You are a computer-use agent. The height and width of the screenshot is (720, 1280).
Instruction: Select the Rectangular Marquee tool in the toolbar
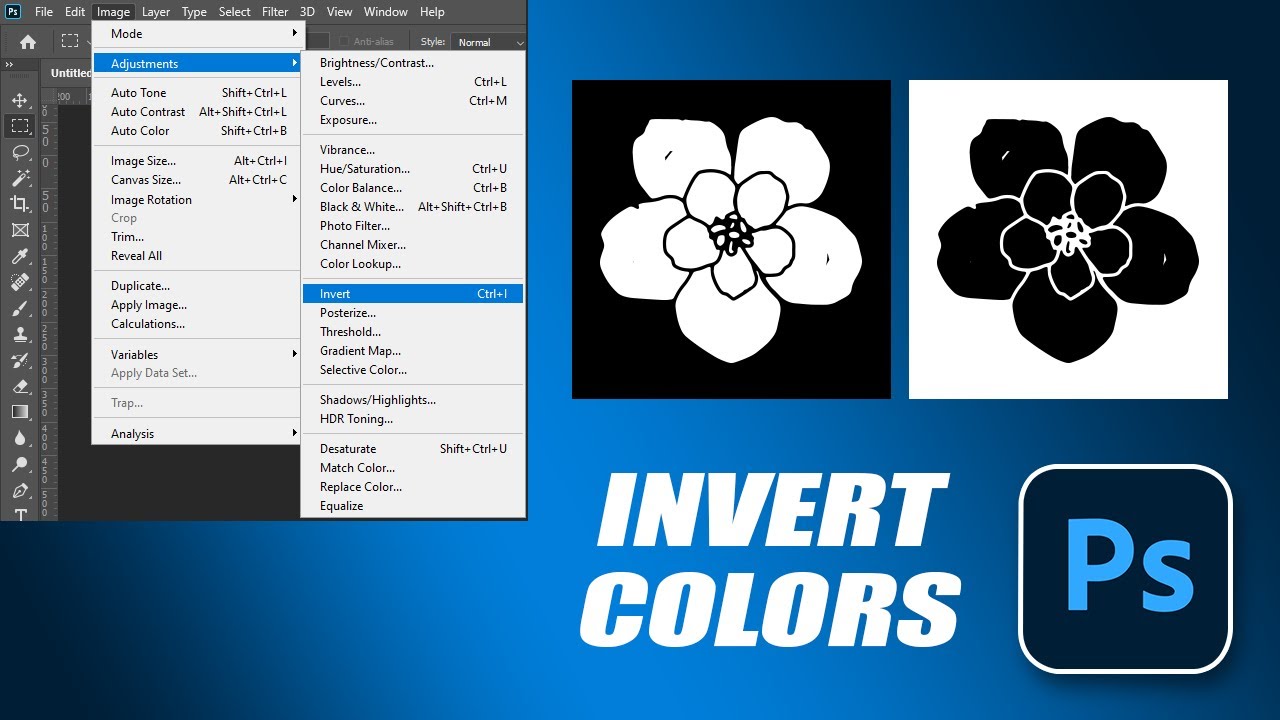point(19,126)
